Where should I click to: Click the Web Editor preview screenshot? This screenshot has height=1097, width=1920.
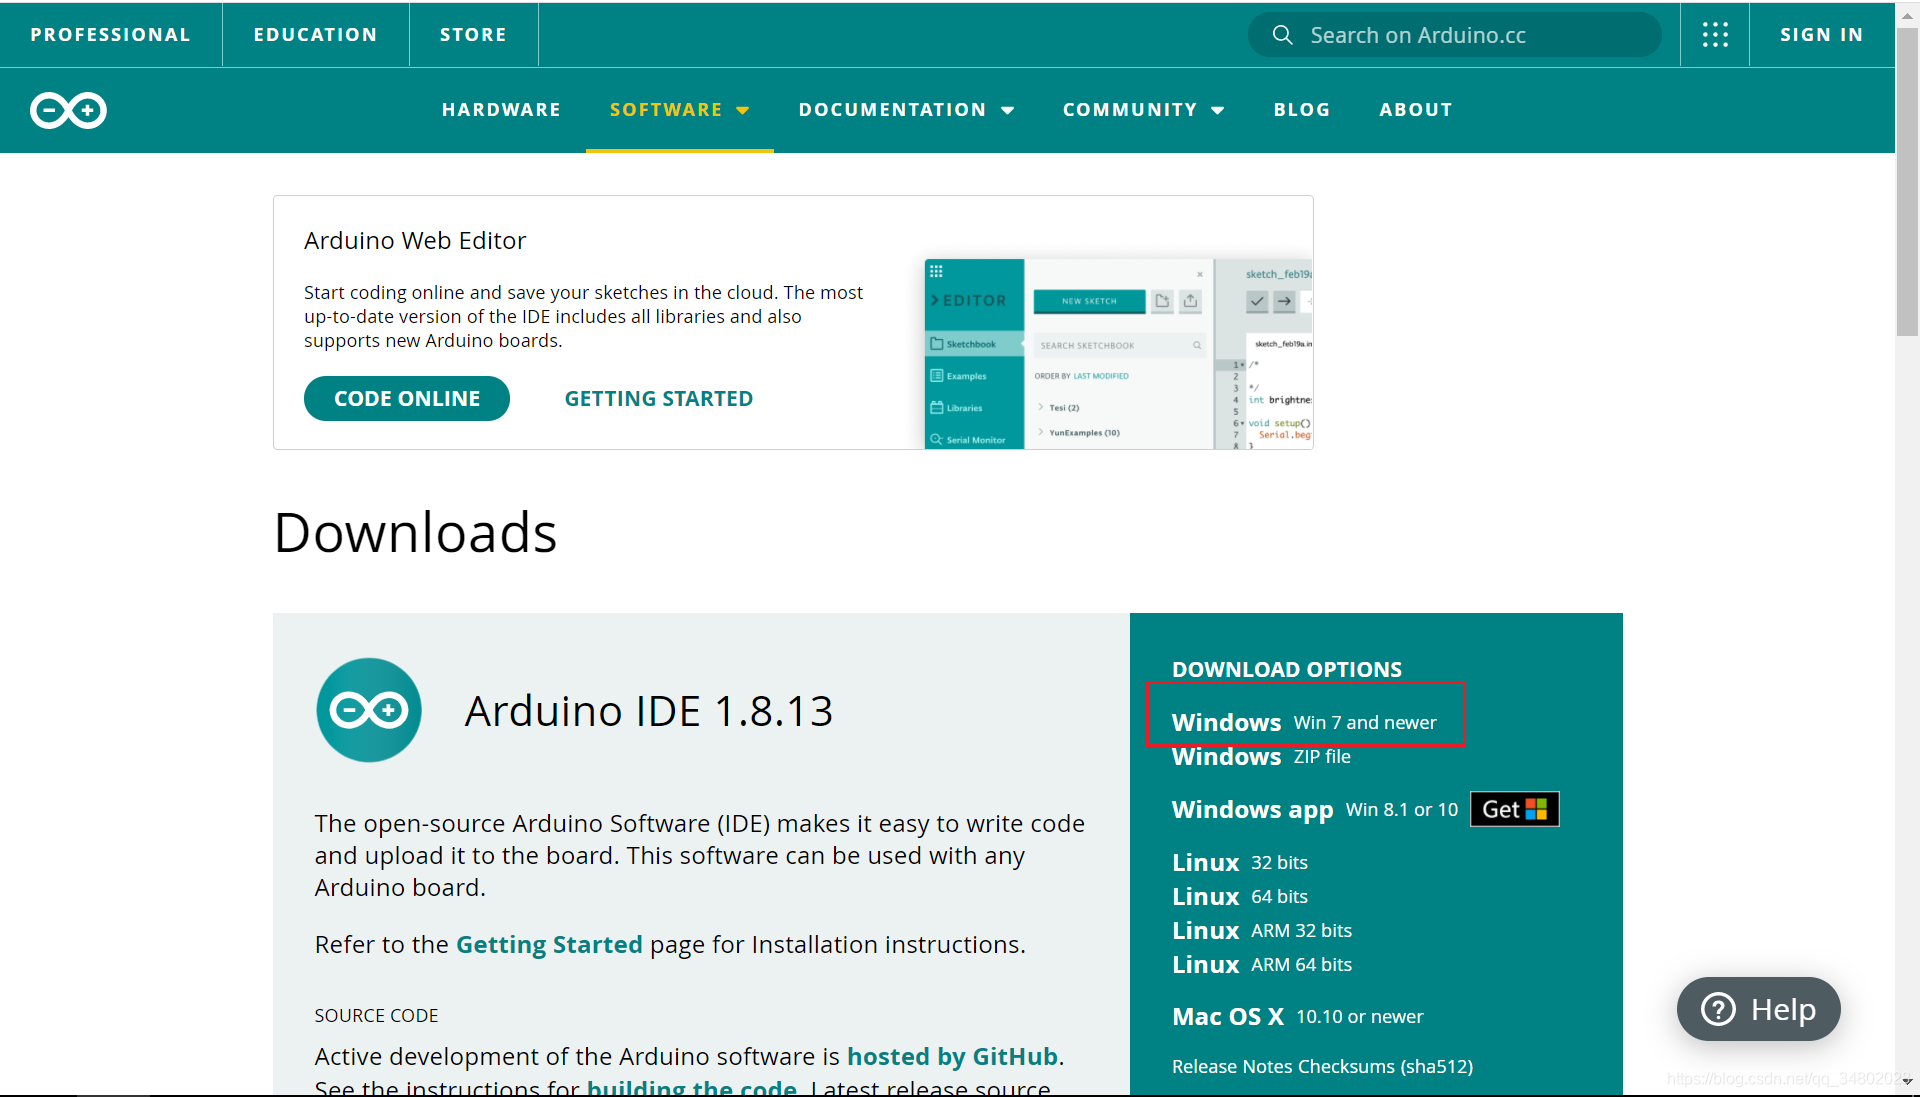(1118, 354)
